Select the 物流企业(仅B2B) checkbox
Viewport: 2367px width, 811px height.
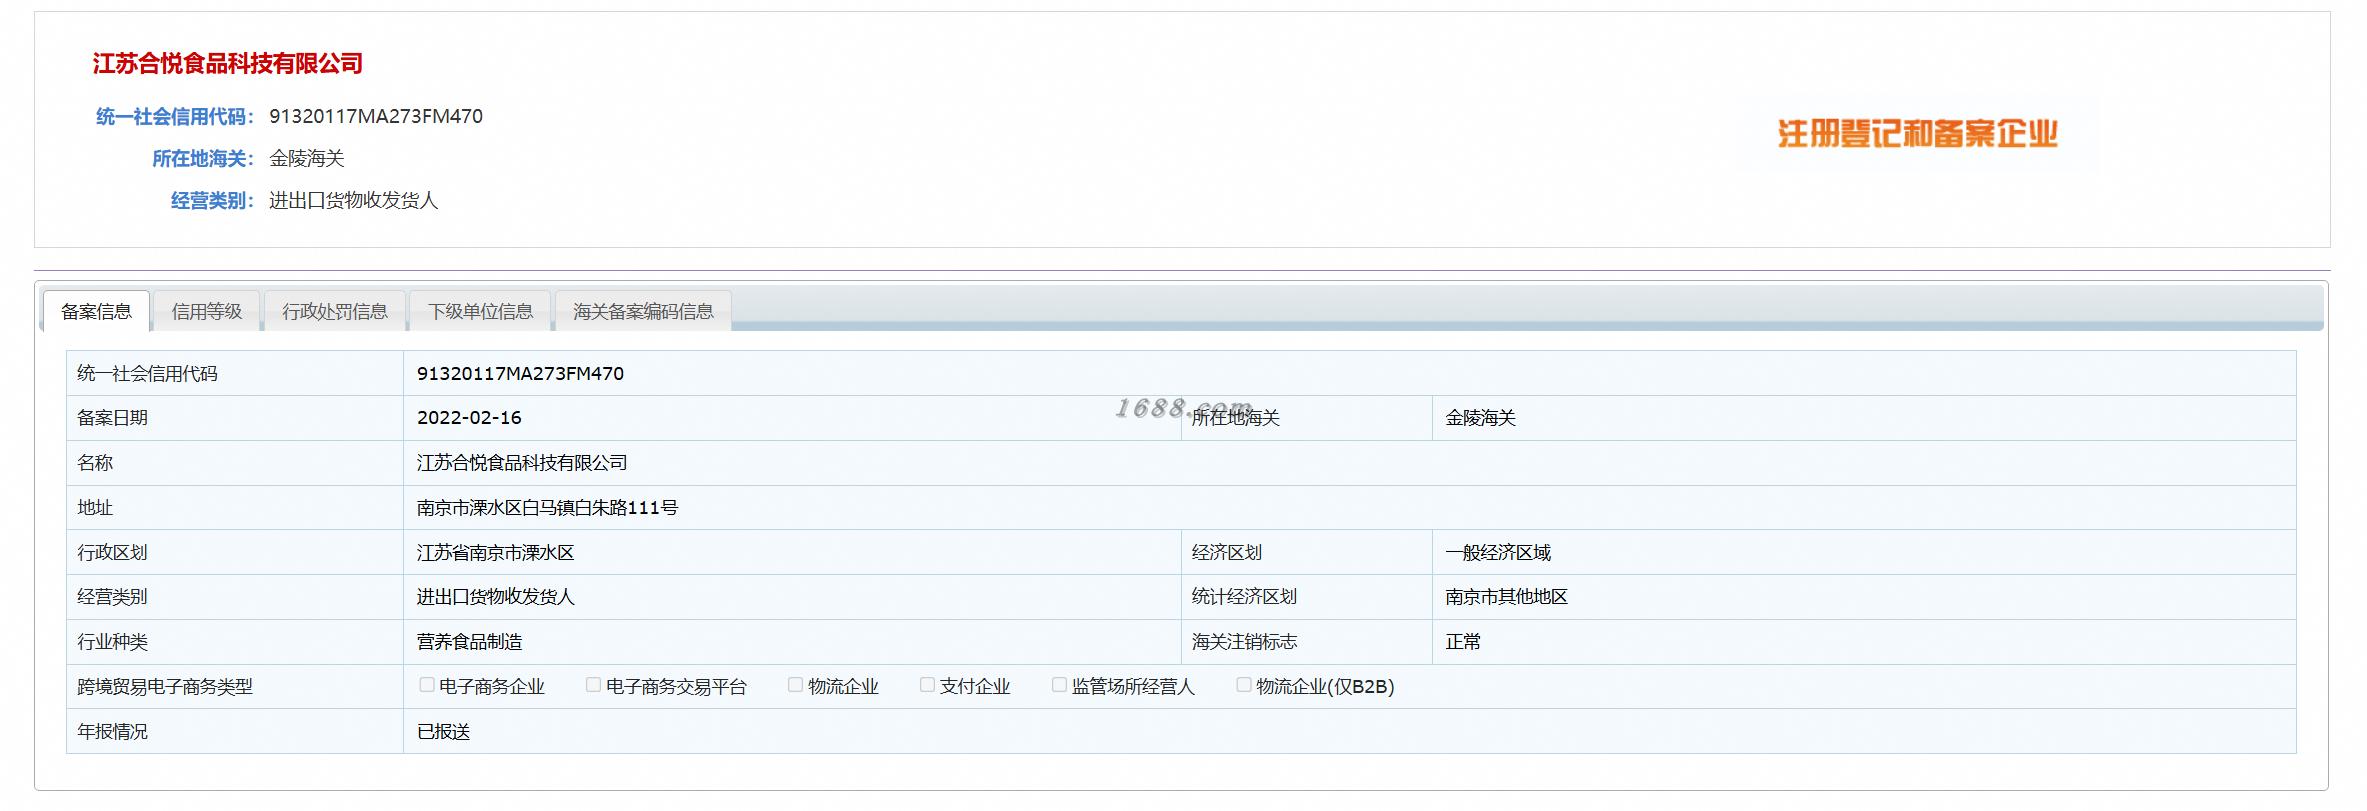[x=1244, y=685]
